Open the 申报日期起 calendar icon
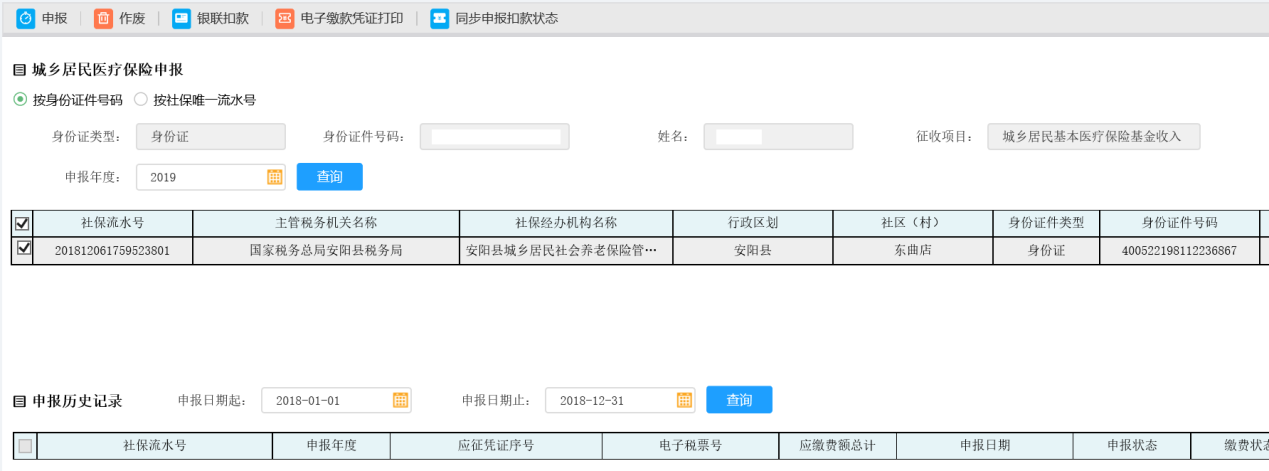Viewport: 1269px width, 471px height. click(x=400, y=400)
